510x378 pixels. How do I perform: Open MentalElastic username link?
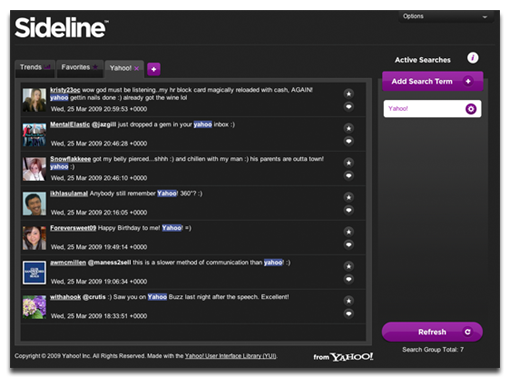tap(70, 125)
